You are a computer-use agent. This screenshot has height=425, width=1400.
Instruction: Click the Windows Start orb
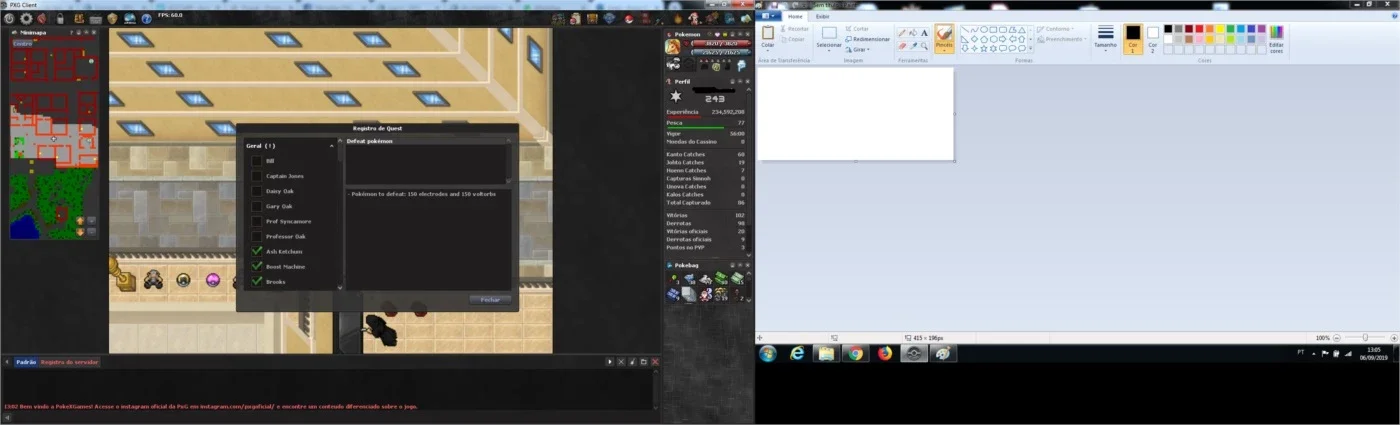767,353
